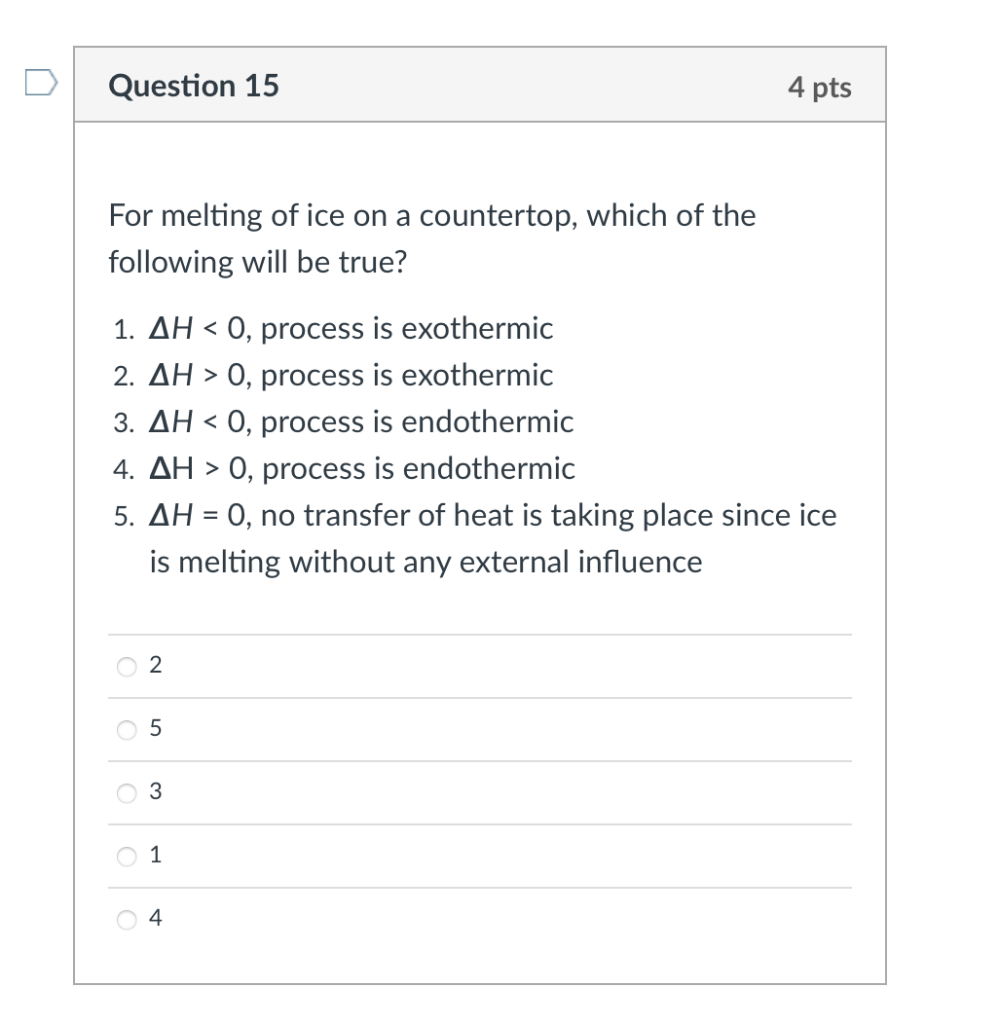Click the Question 15 header title
This screenshot has width=999, height=1024.
coord(196,86)
